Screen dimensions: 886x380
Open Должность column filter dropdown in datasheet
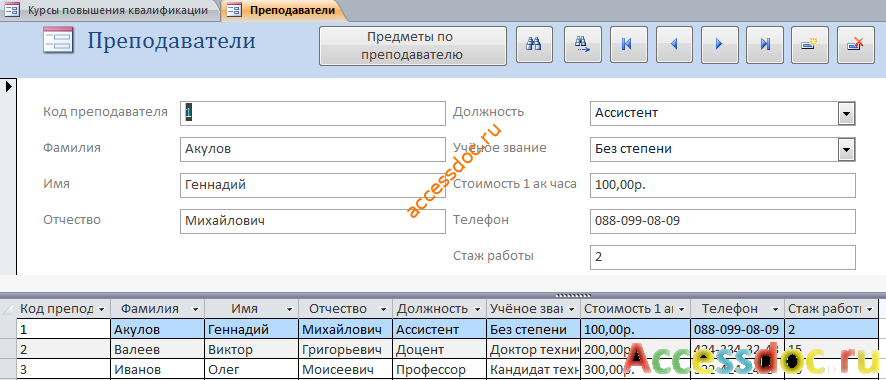[477, 309]
